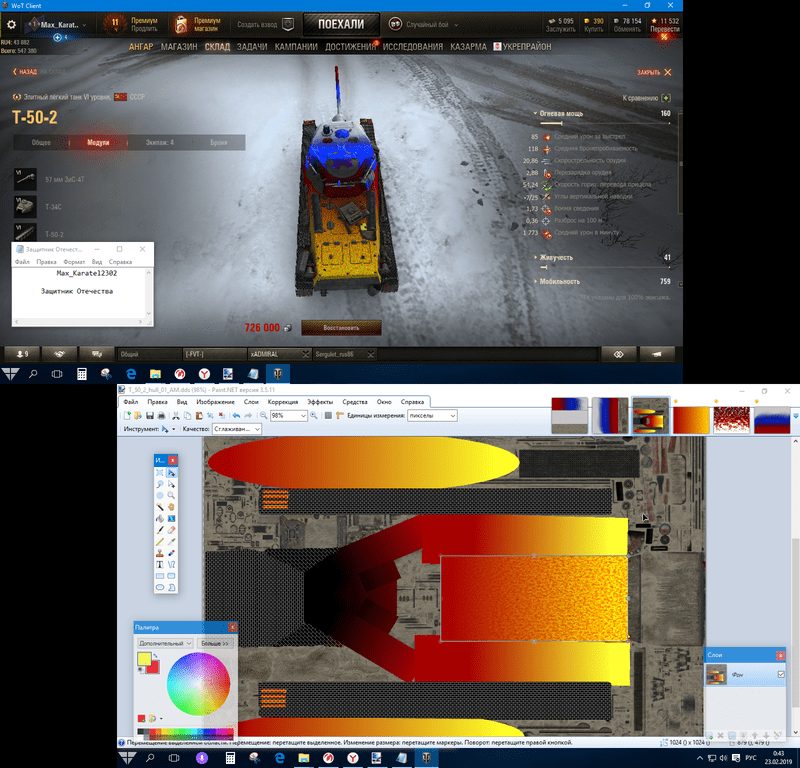Open the Дополнительный dropdown in Палитра
Viewport: 800px width, 768px height.
pos(165,643)
